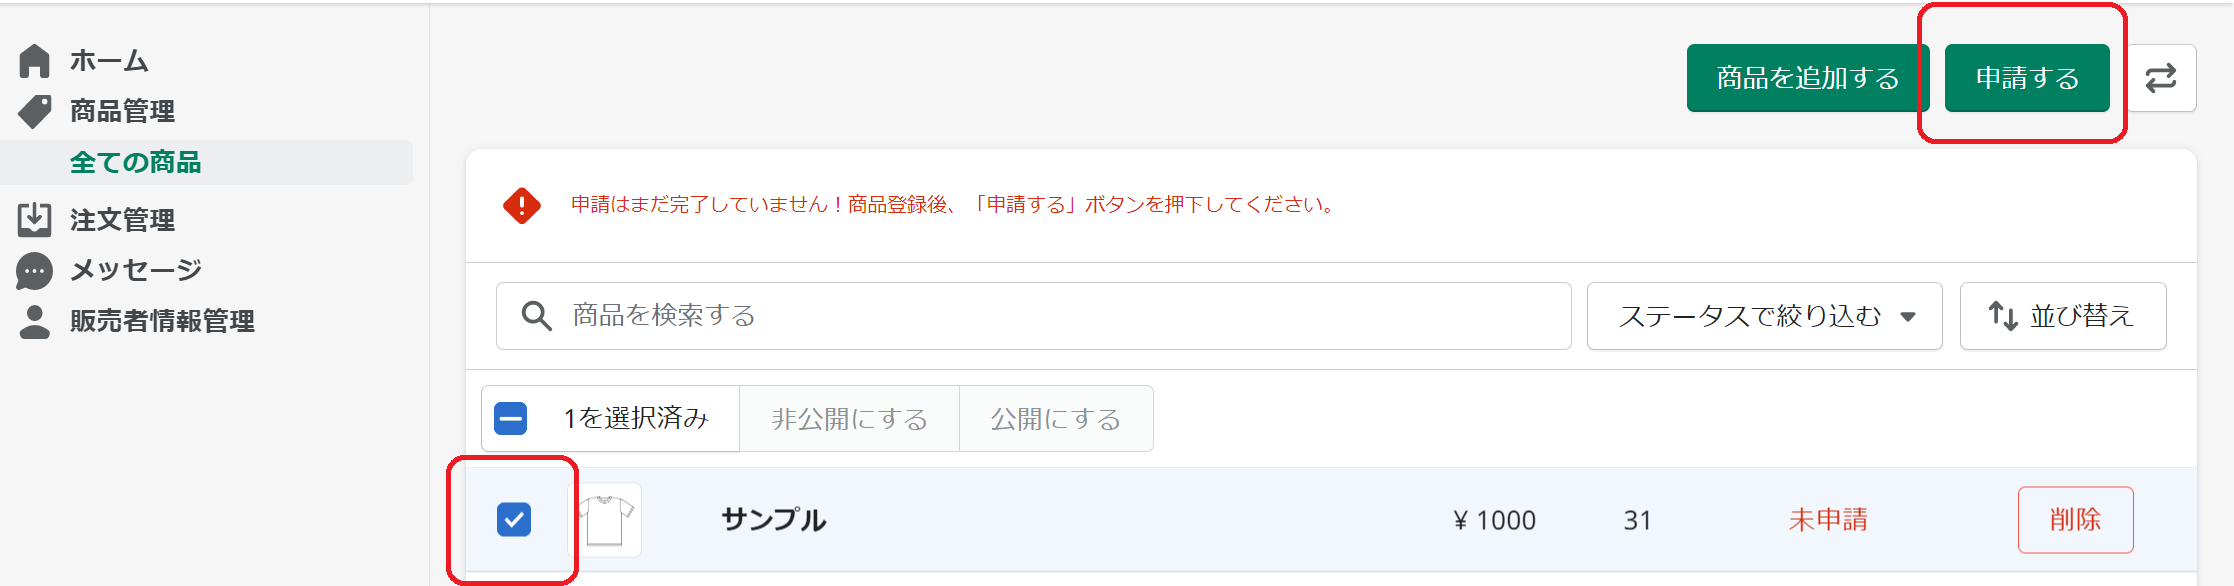Image resolution: width=2234 pixels, height=586 pixels.
Task: Click the message speech bubble icon
Action: [x=34, y=270]
